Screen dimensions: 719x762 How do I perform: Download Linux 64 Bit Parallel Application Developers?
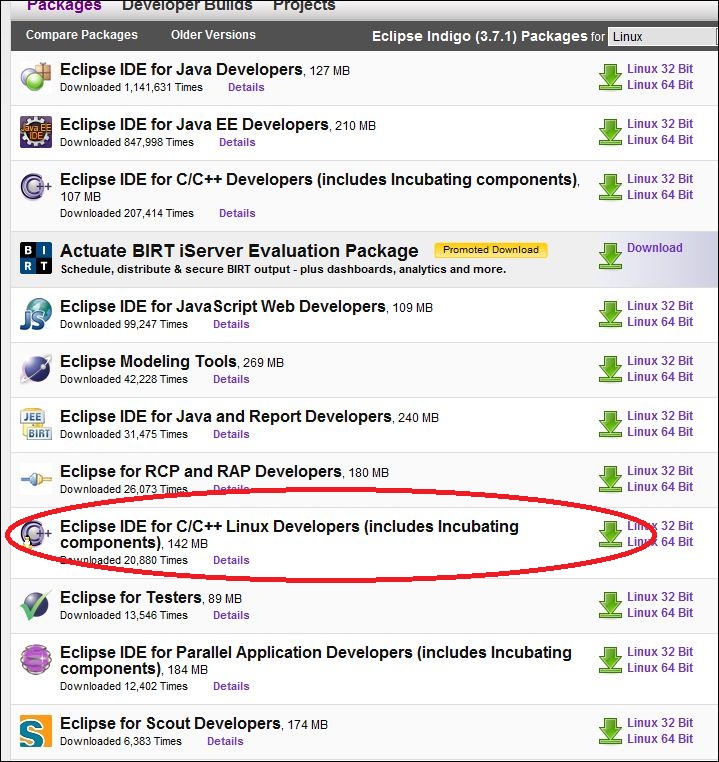(x=660, y=668)
